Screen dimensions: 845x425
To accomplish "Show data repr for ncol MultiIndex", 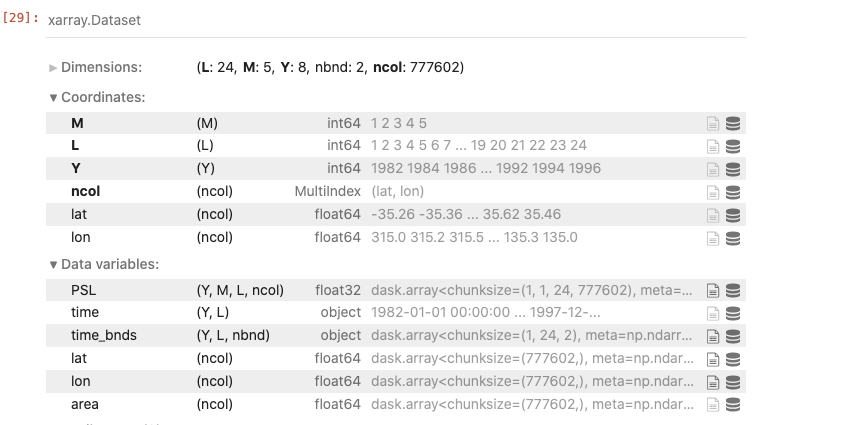I will 732,192.
